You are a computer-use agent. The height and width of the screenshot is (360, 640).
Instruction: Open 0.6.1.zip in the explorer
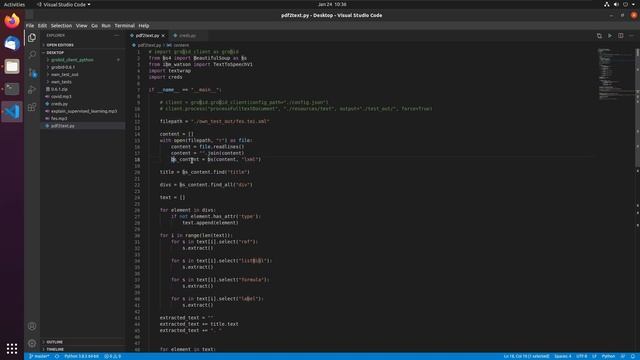point(59,89)
